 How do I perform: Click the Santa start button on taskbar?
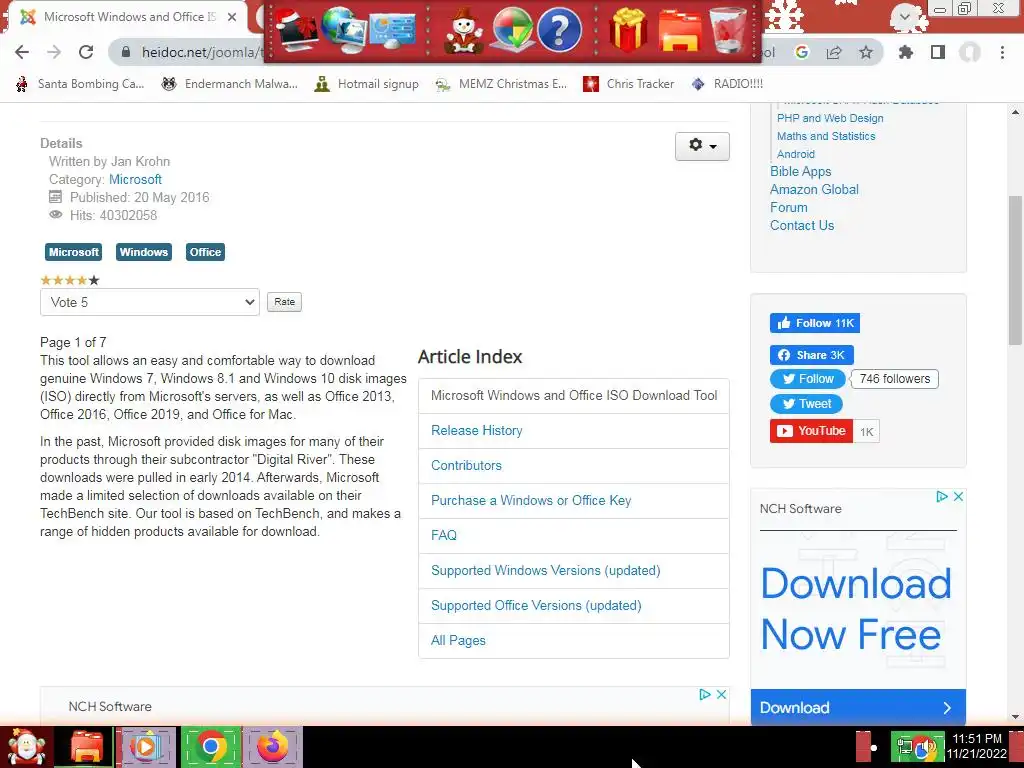pos(25,746)
